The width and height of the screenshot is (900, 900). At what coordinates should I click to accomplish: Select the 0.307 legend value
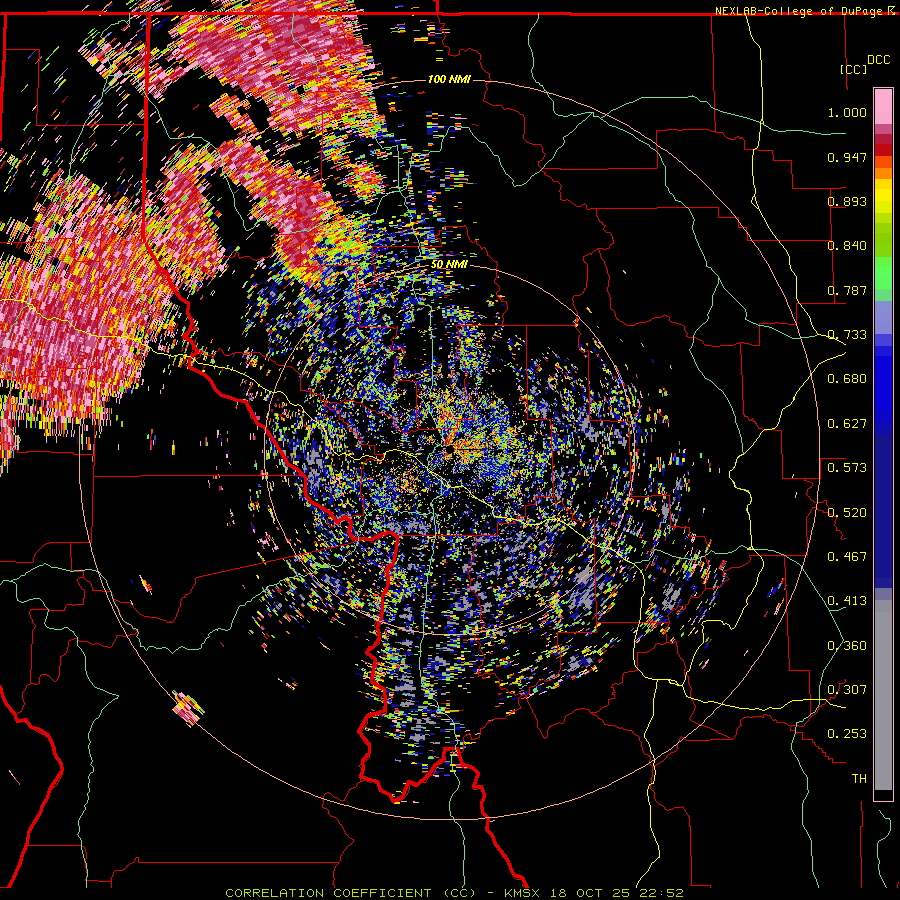pyautogui.click(x=847, y=690)
